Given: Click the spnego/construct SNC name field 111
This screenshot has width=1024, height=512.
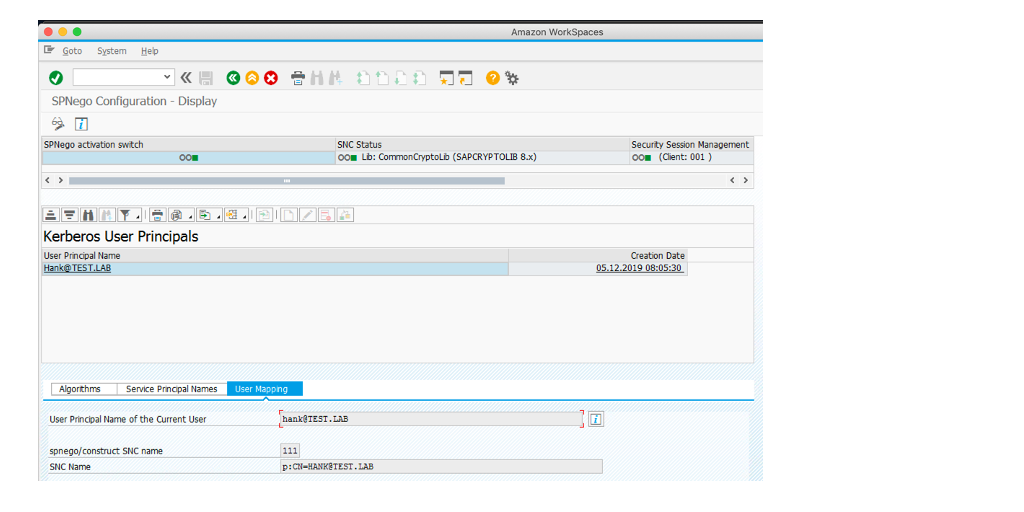Looking at the screenshot, I should click(x=291, y=451).
